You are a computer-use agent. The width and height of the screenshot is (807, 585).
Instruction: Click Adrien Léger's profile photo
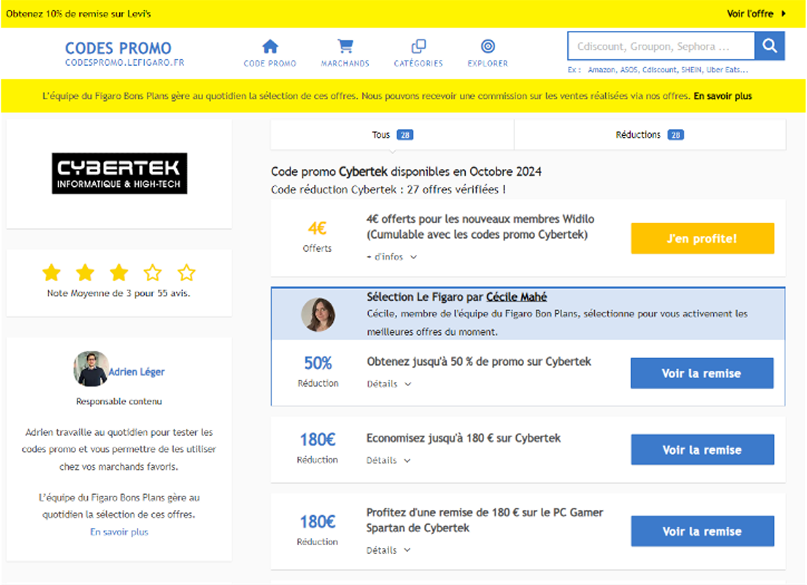click(91, 368)
